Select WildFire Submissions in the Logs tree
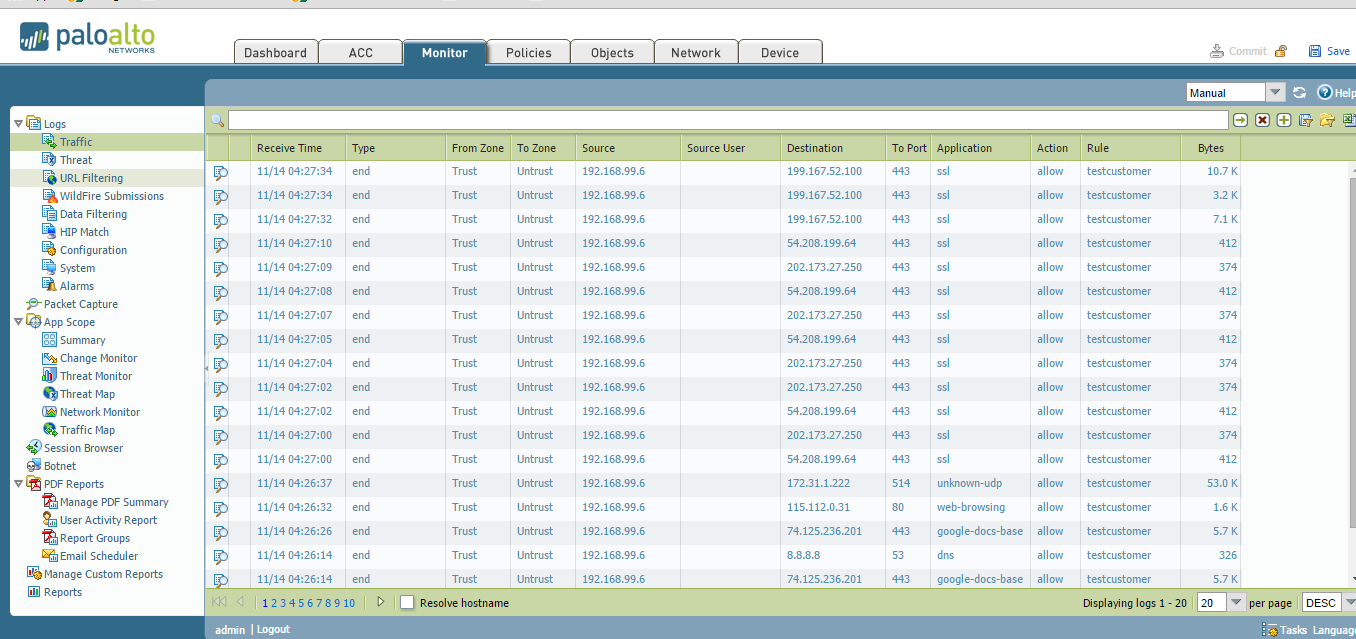Image resolution: width=1356 pixels, height=639 pixels. coord(111,196)
